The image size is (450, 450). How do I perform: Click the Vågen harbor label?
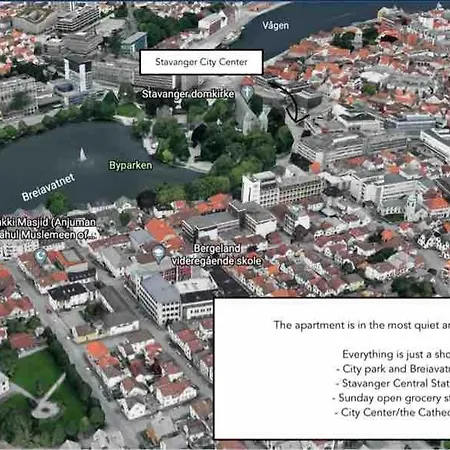click(x=275, y=26)
